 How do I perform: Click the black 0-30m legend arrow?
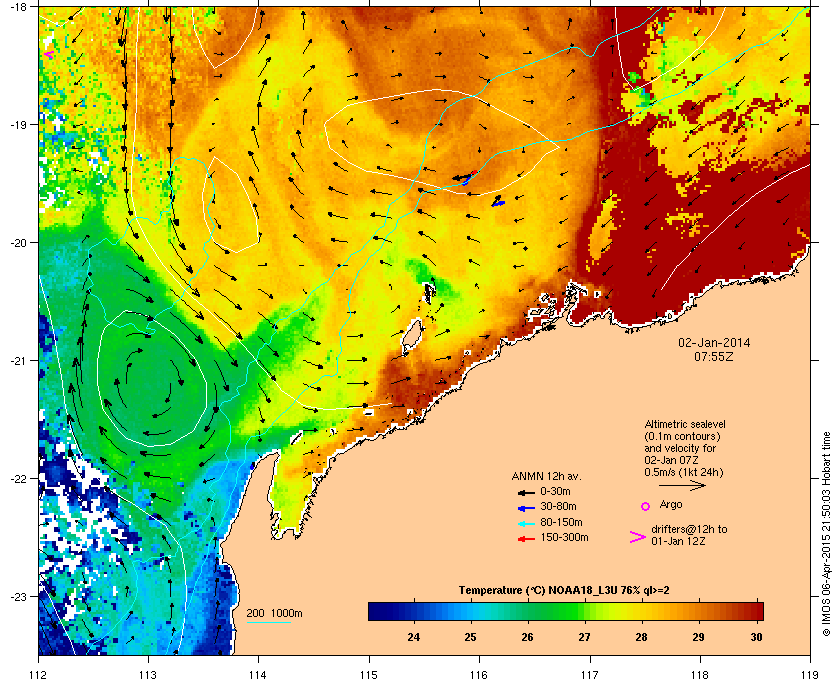pyautogui.click(x=526, y=492)
